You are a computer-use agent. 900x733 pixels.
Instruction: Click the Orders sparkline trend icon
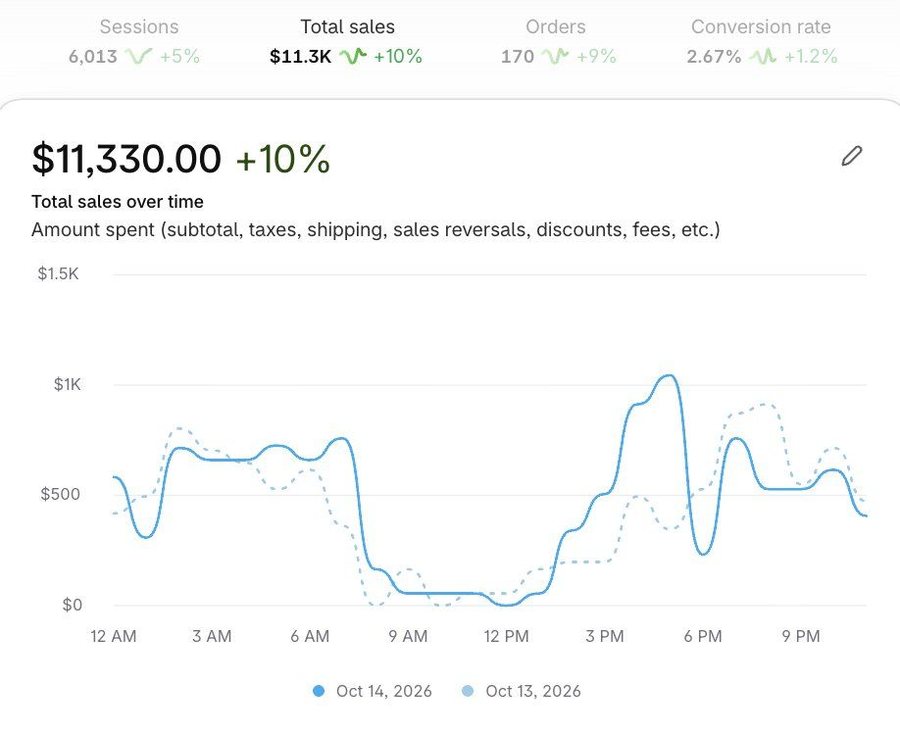coord(555,56)
